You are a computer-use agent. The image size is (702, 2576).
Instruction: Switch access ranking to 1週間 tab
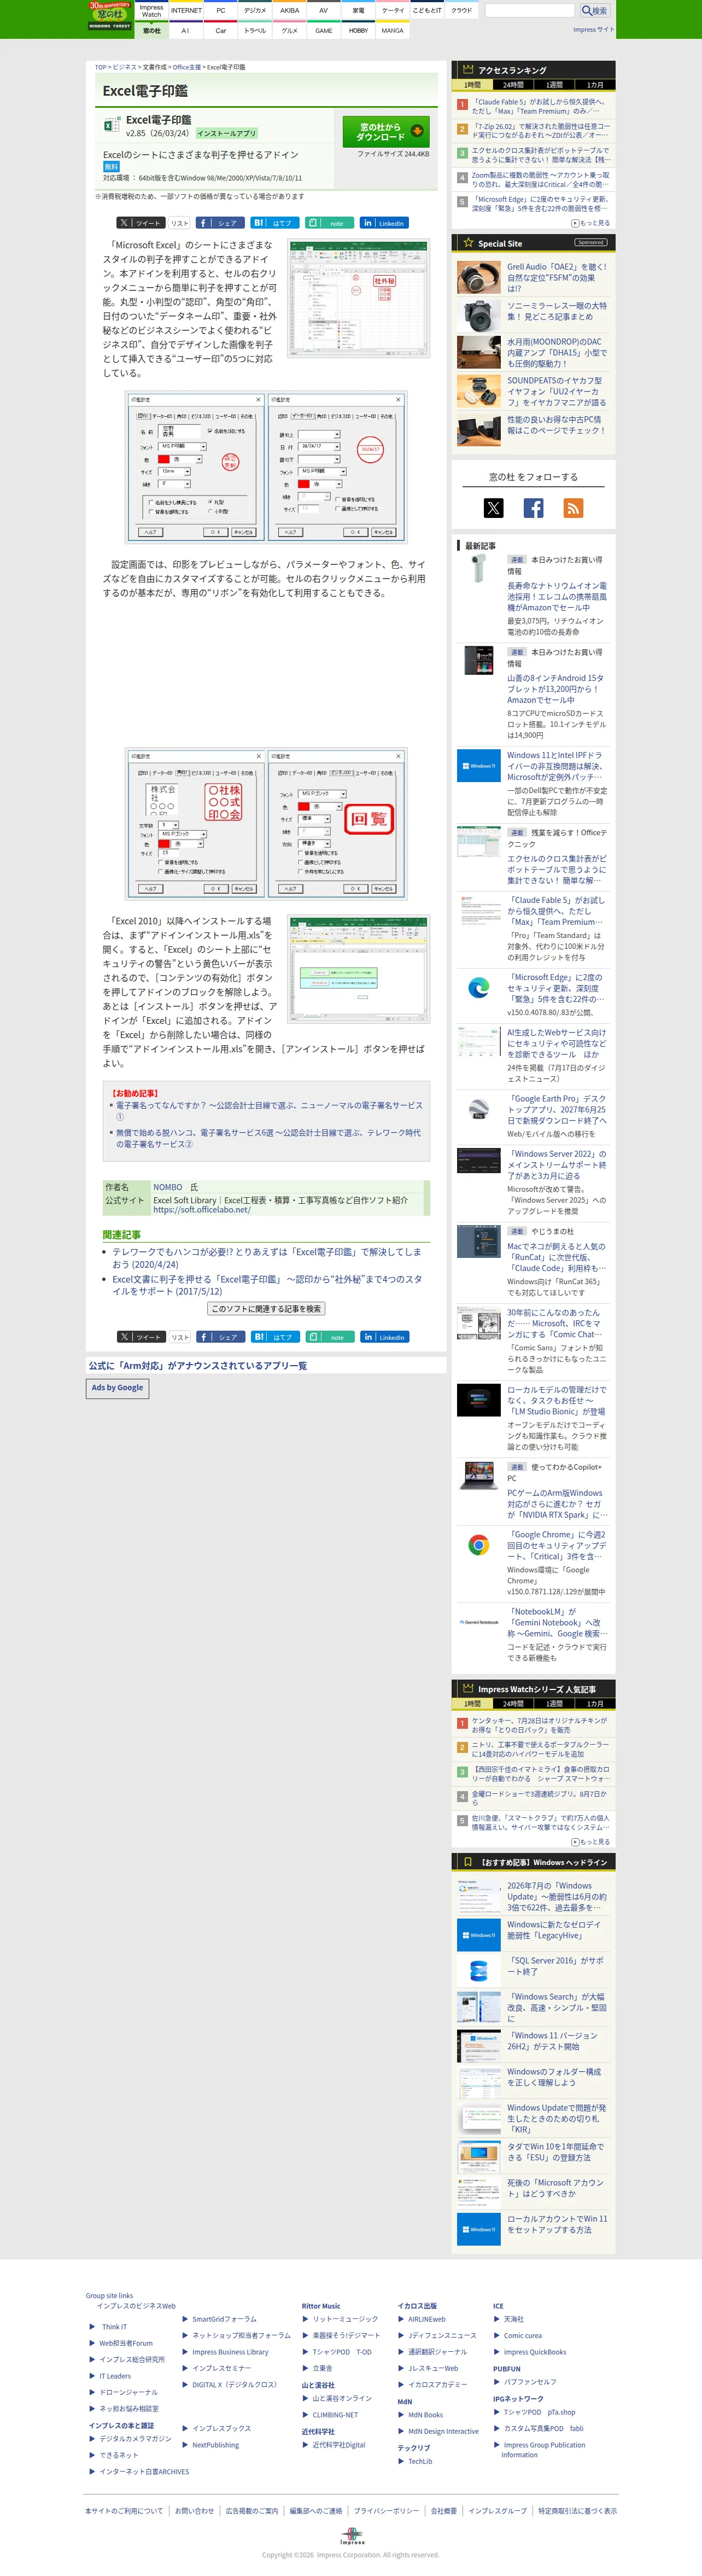554,85
